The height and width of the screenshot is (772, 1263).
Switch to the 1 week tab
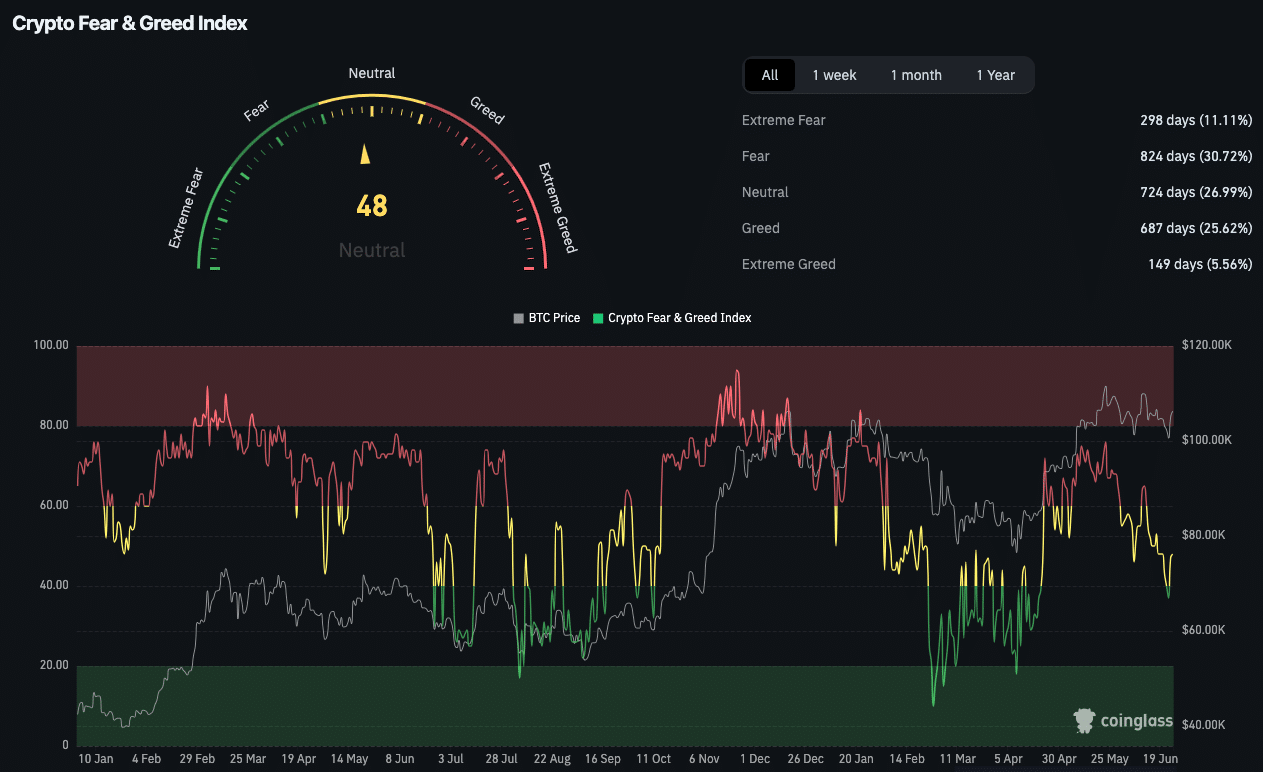pos(834,75)
